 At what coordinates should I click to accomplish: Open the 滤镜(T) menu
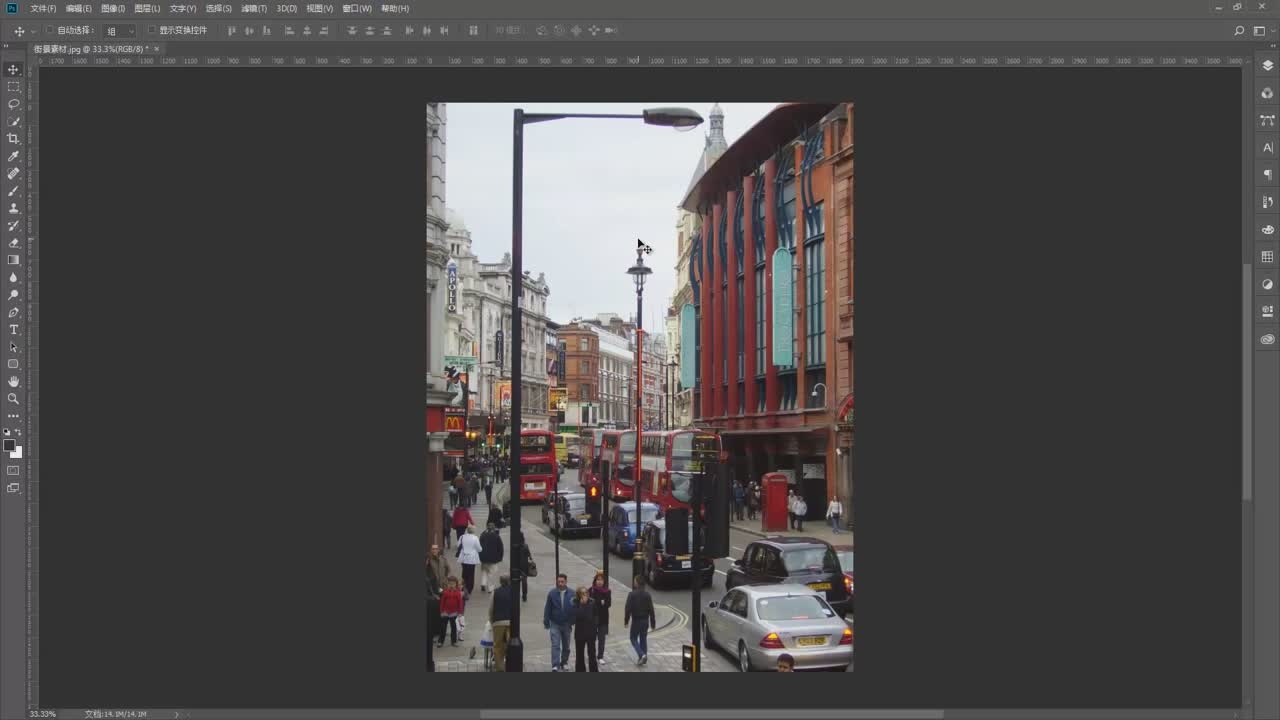(x=254, y=8)
